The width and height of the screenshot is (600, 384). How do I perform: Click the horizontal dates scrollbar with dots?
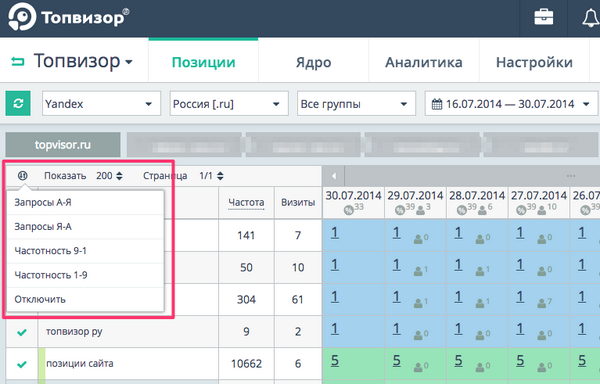tap(473, 176)
